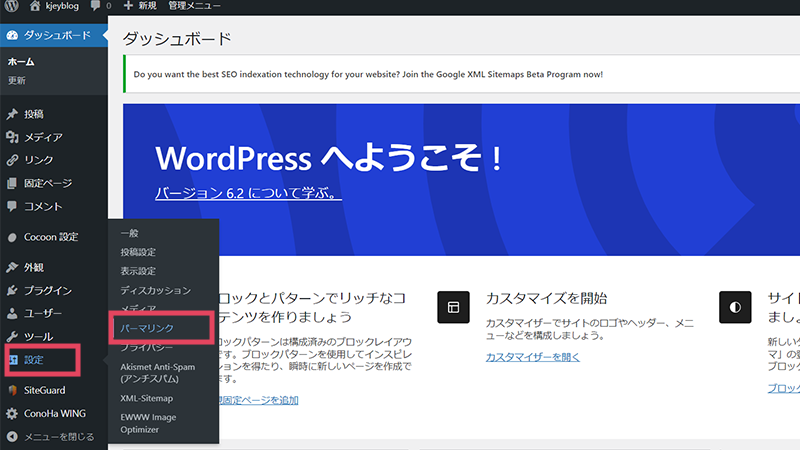This screenshot has height=450, width=800.
Task: Open the 投稿 menu label
Action: (34, 114)
